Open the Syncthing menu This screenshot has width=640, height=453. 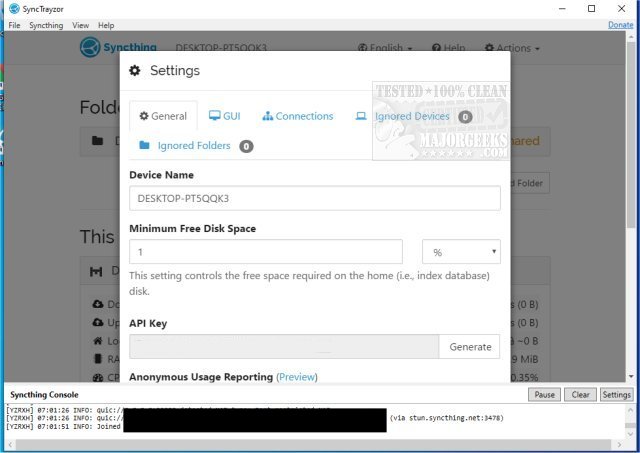46,25
